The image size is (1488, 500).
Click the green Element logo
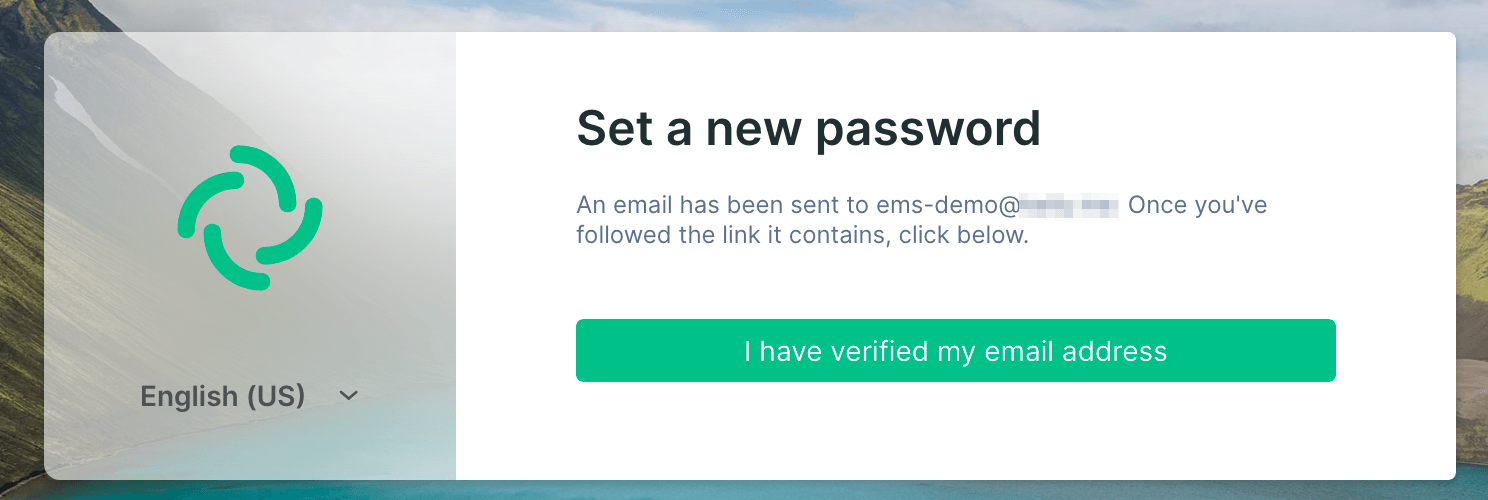coord(250,218)
